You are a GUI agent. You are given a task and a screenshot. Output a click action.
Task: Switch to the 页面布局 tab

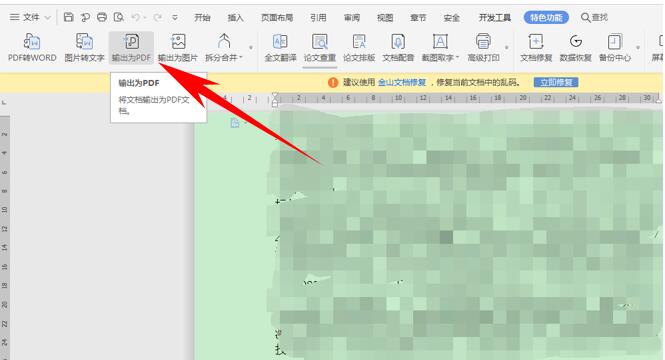tap(277, 17)
